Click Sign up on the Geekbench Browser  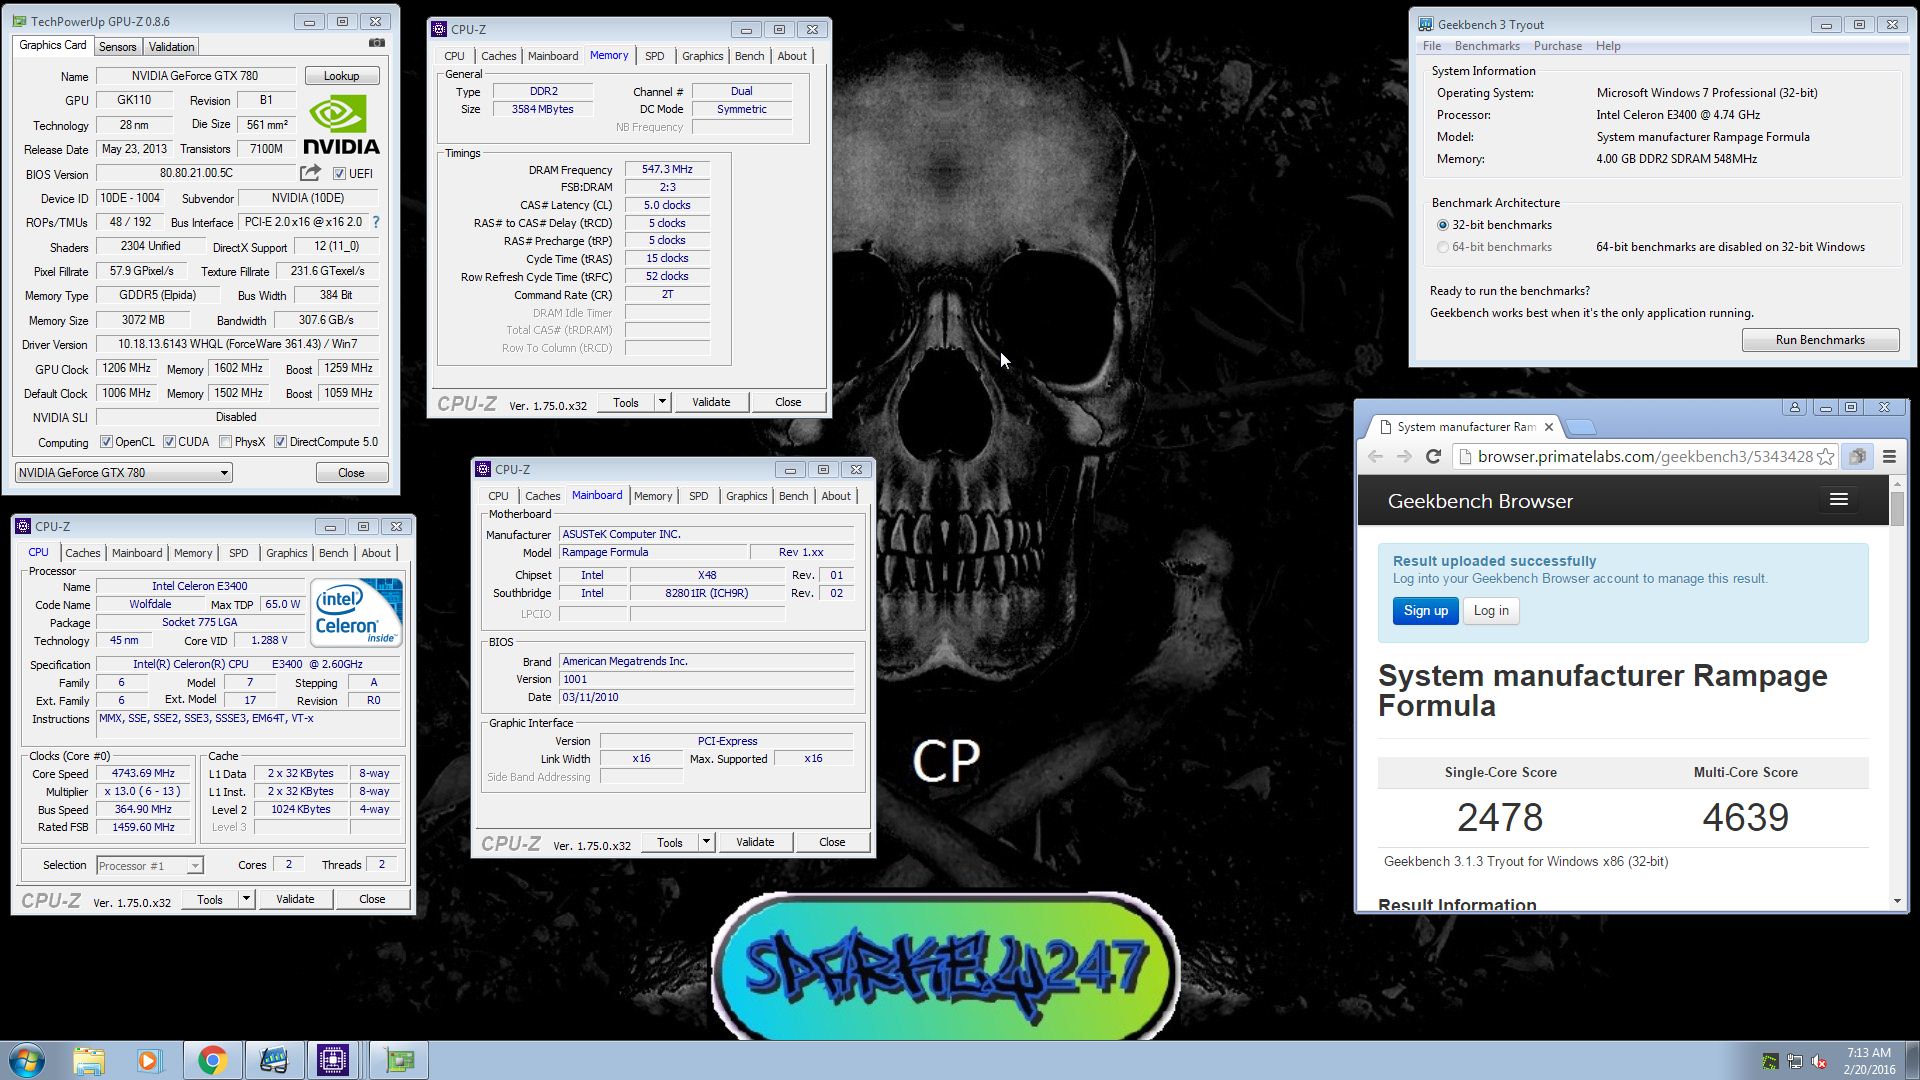click(1425, 611)
